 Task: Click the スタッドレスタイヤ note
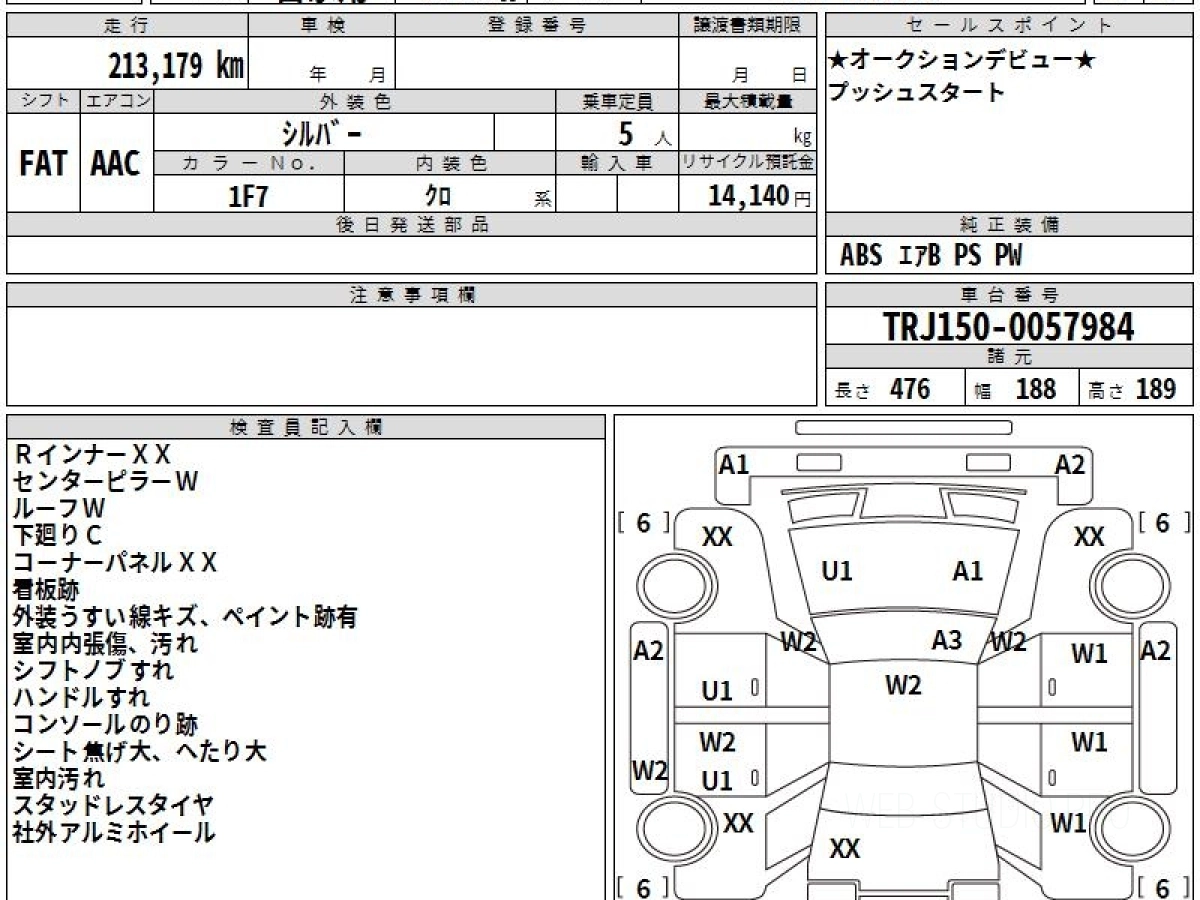coord(113,805)
